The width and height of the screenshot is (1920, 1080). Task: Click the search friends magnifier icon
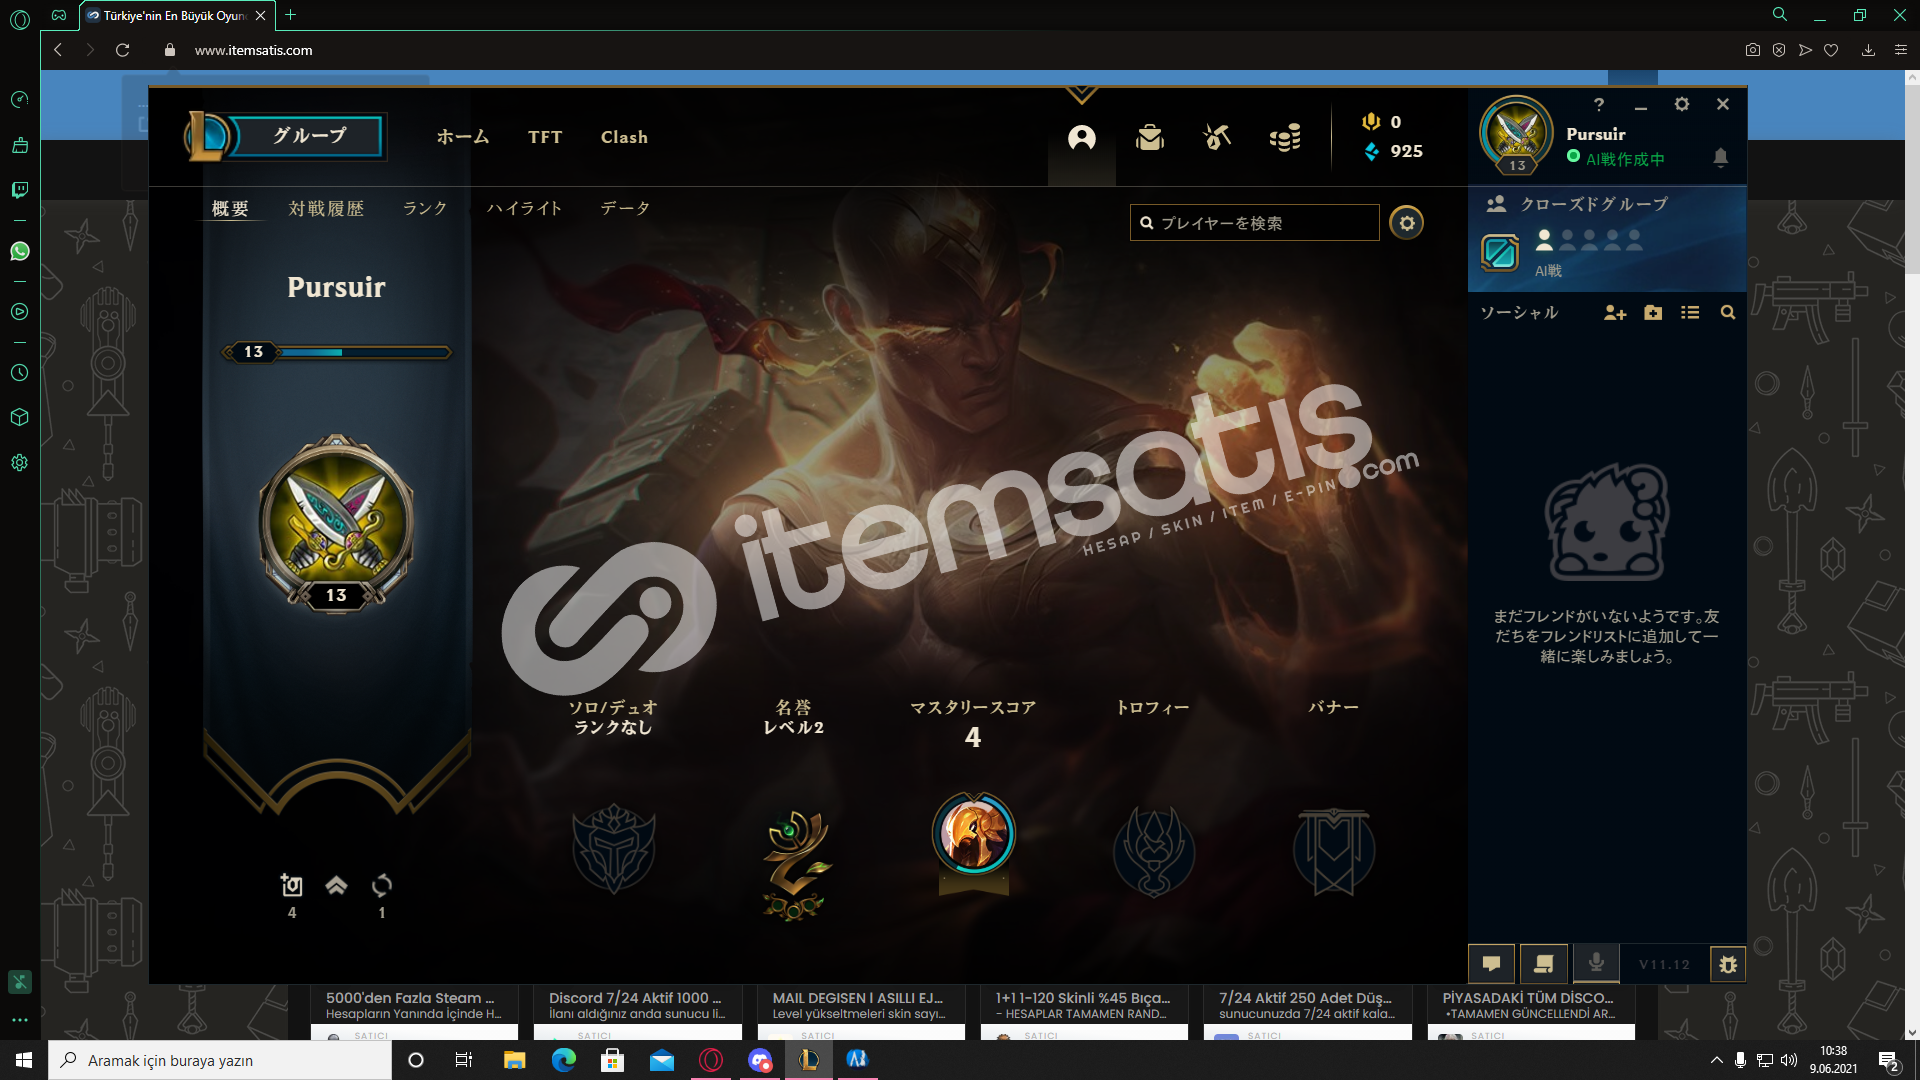pos(1727,313)
